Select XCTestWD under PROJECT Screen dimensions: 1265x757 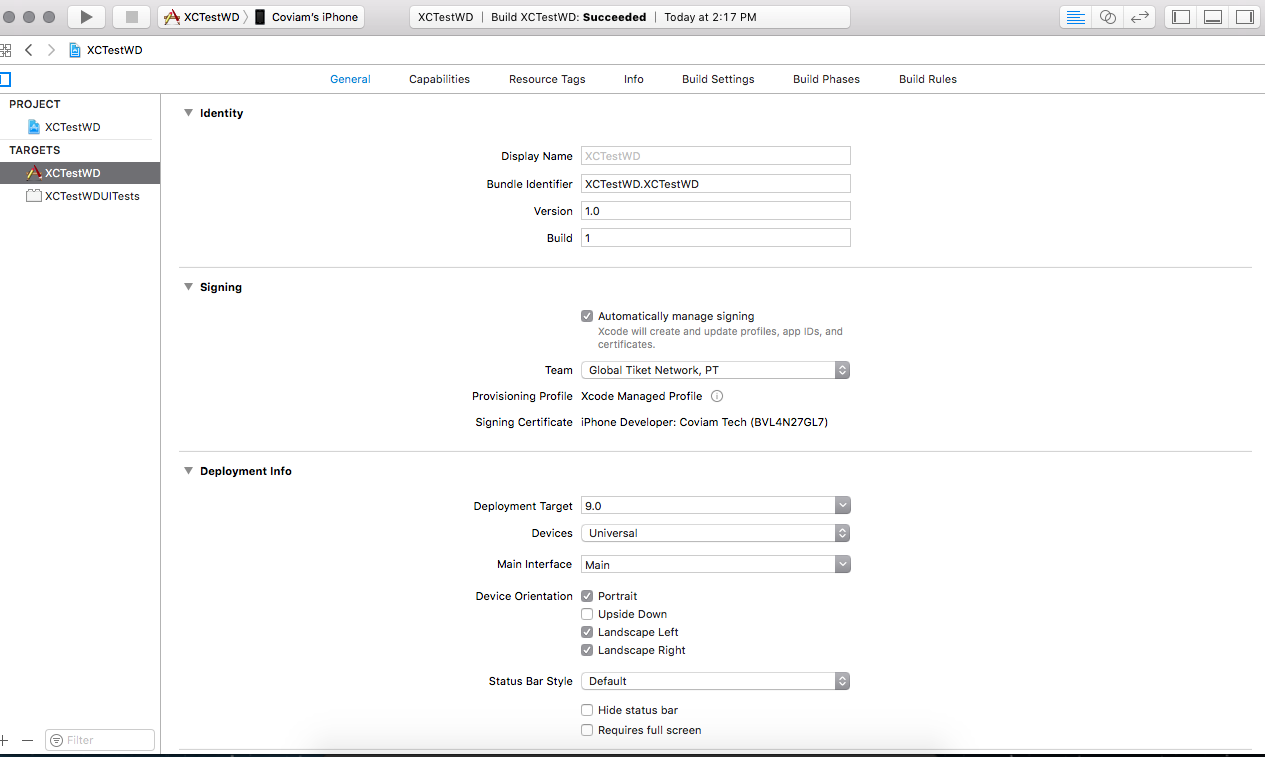[x=80, y=127]
